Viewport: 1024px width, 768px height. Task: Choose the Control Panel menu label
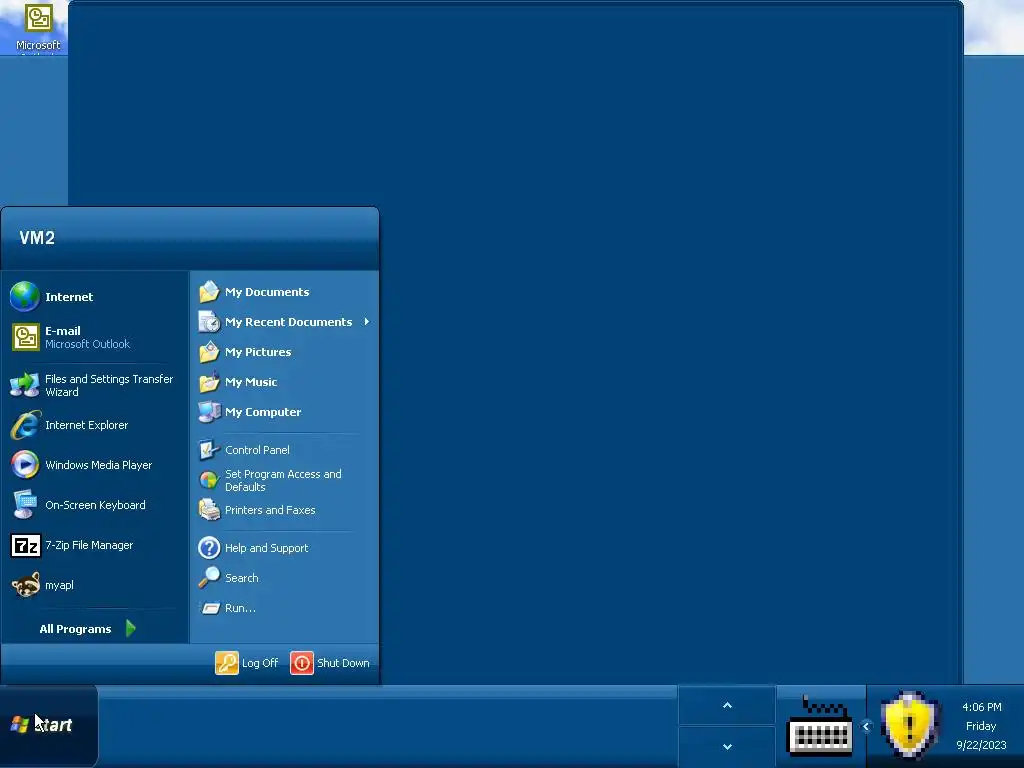(x=257, y=450)
